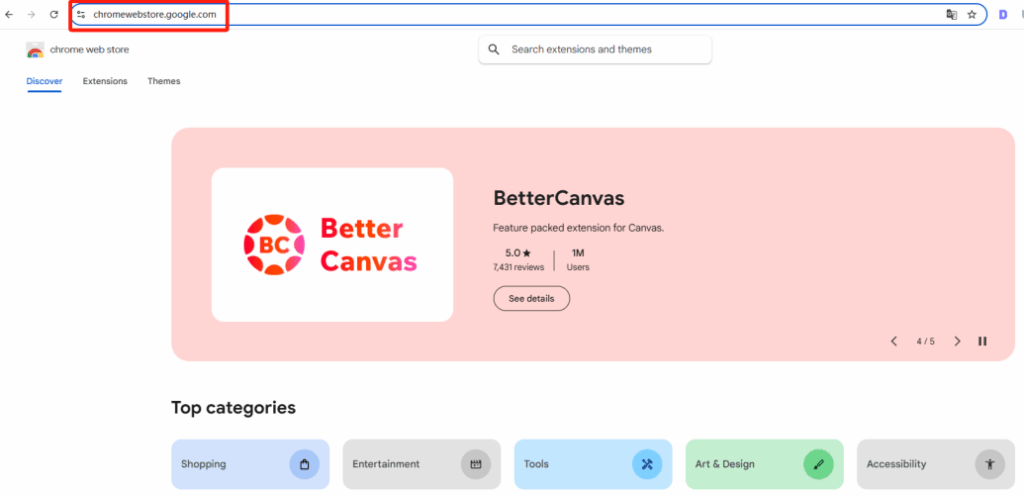The width and height of the screenshot is (1024, 497).
Task: Click the browser back arrow
Action: click(9, 14)
